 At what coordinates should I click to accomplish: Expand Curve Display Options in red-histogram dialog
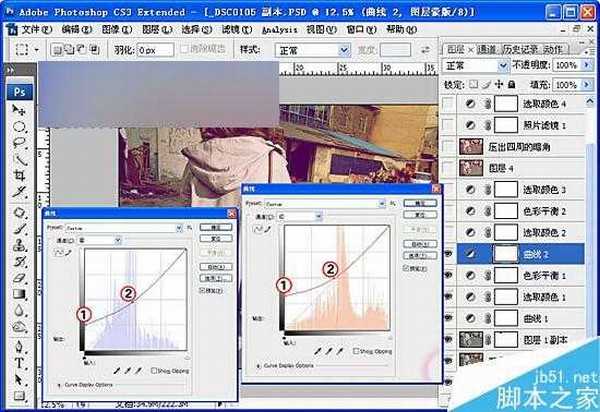259,366
